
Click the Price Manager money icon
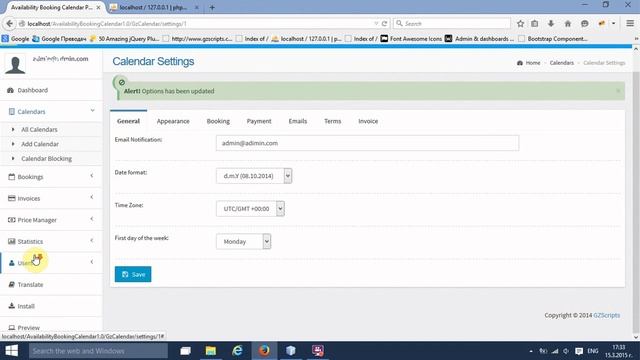click(x=11, y=220)
